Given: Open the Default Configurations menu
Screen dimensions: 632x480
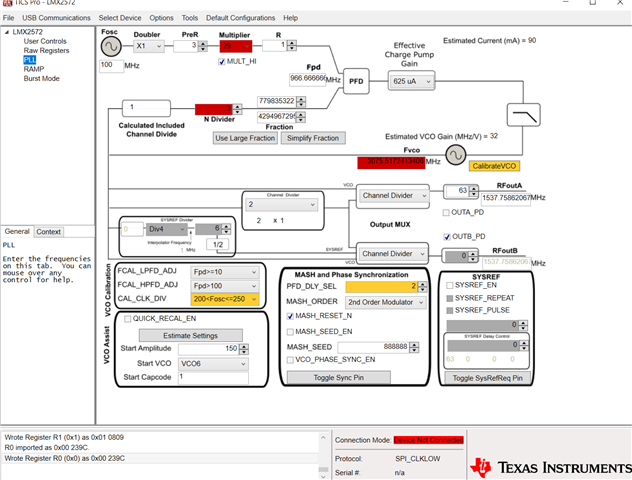Looking at the screenshot, I should 241,18.
